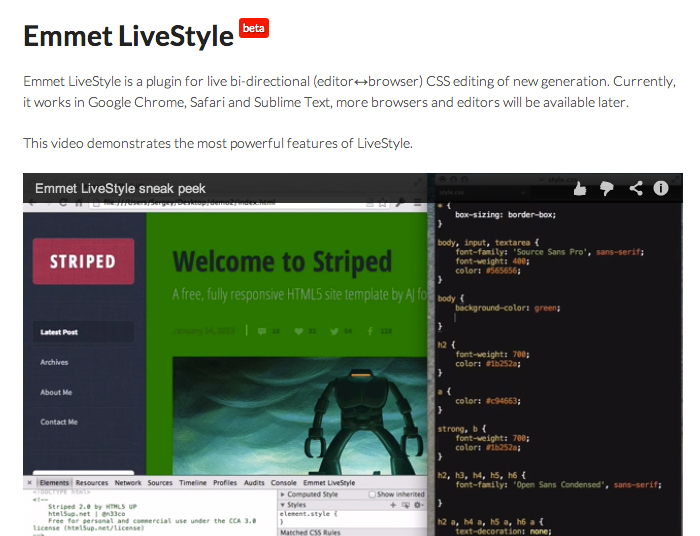Click the thumbs up like icon
The image size is (700, 536).
(x=580, y=187)
